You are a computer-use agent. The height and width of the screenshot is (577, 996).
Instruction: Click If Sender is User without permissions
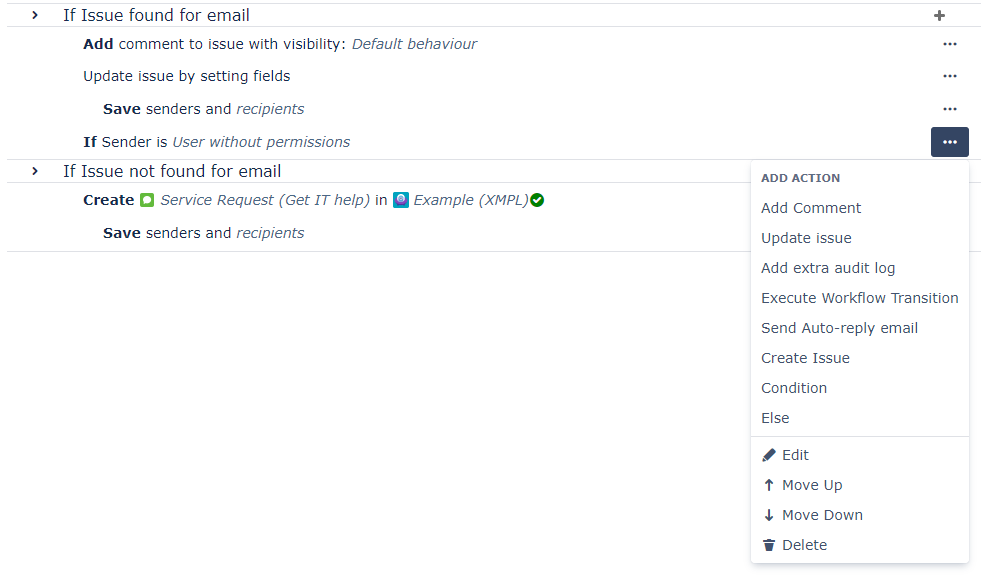(217, 142)
